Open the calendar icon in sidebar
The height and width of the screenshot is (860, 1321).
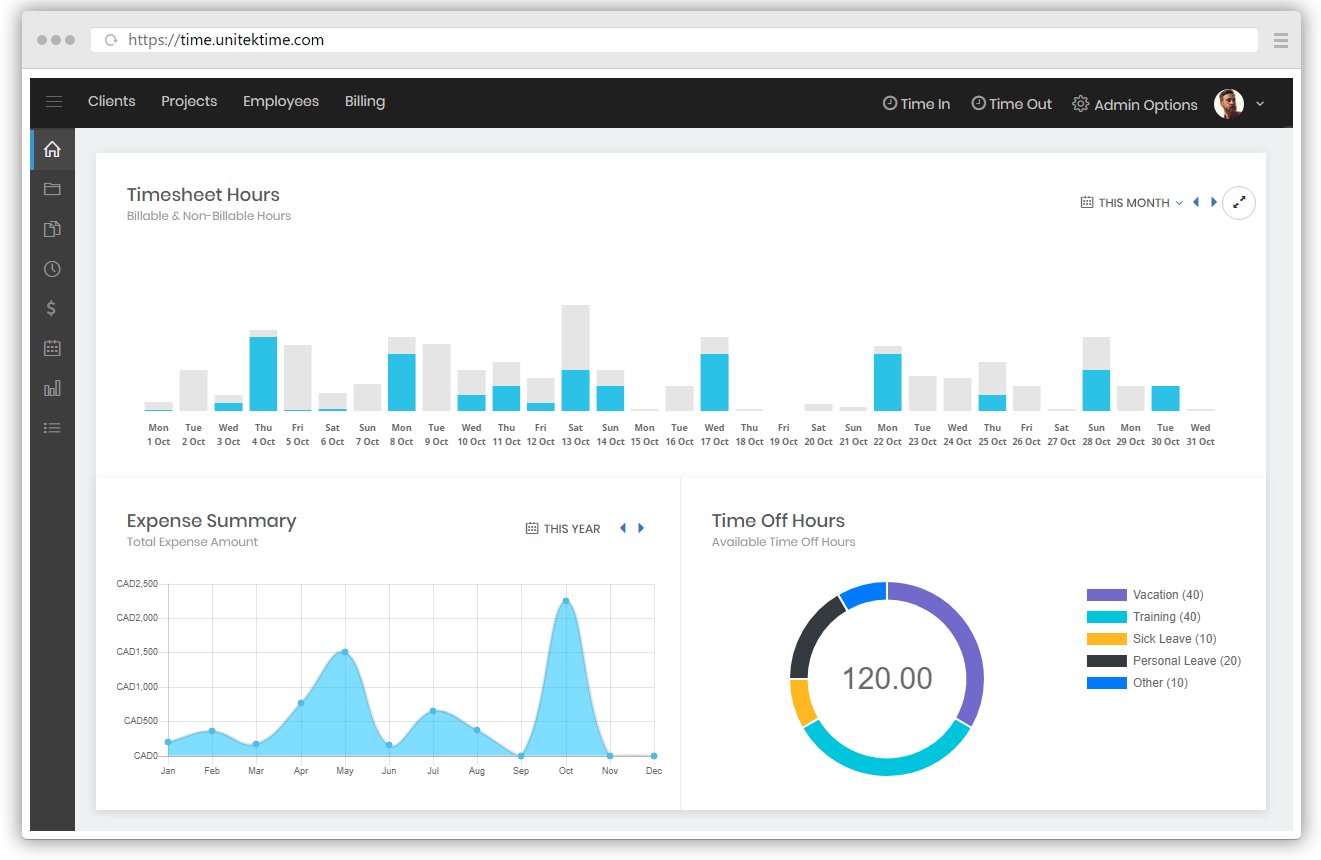[x=52, y=348]
